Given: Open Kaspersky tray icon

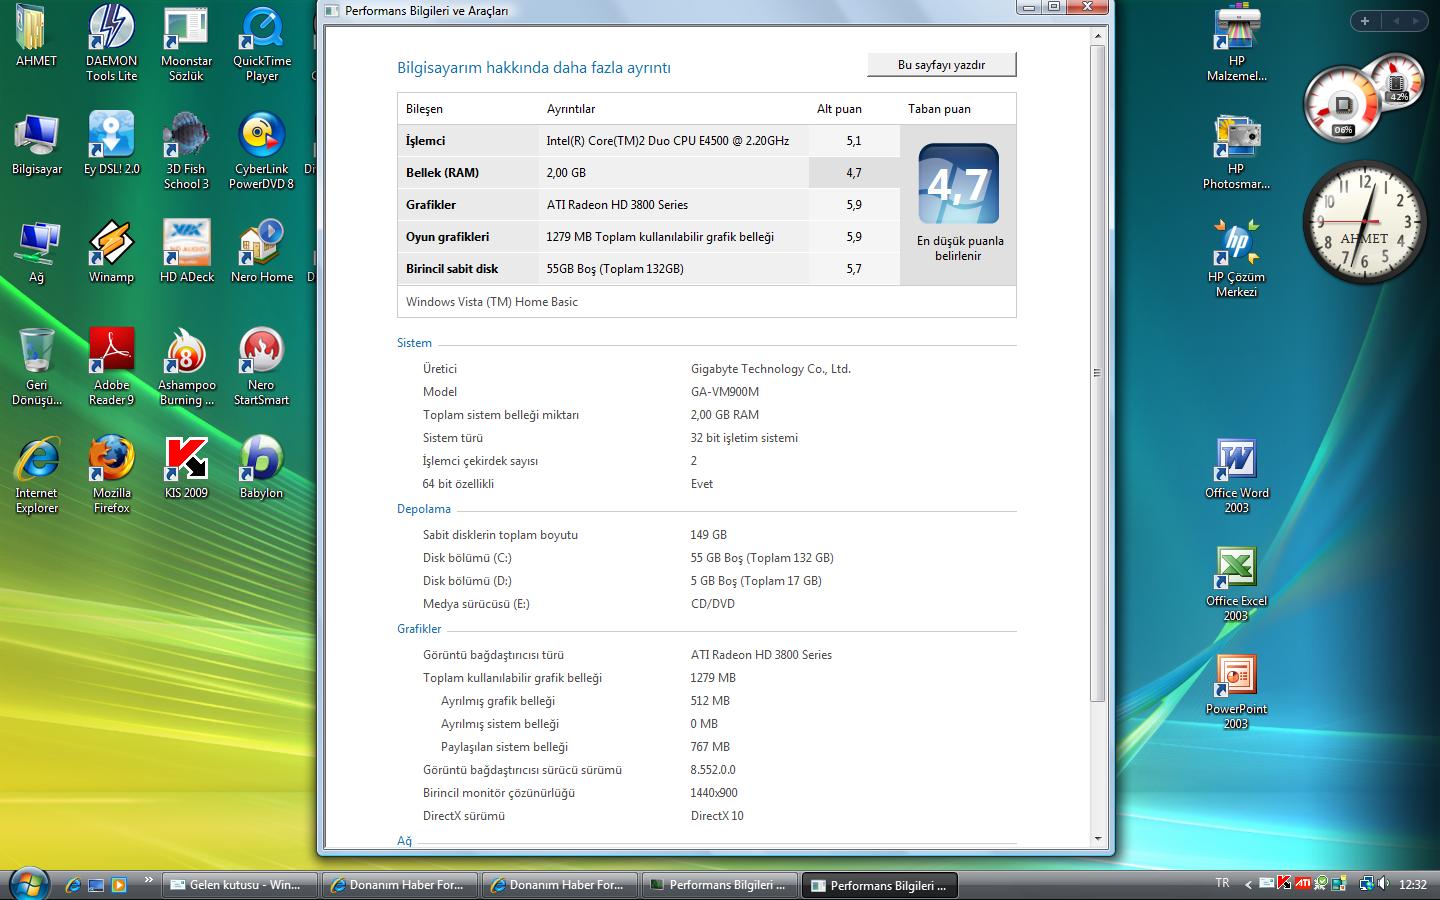Looking at the screenshot, I should click(x=1284, y=883).
